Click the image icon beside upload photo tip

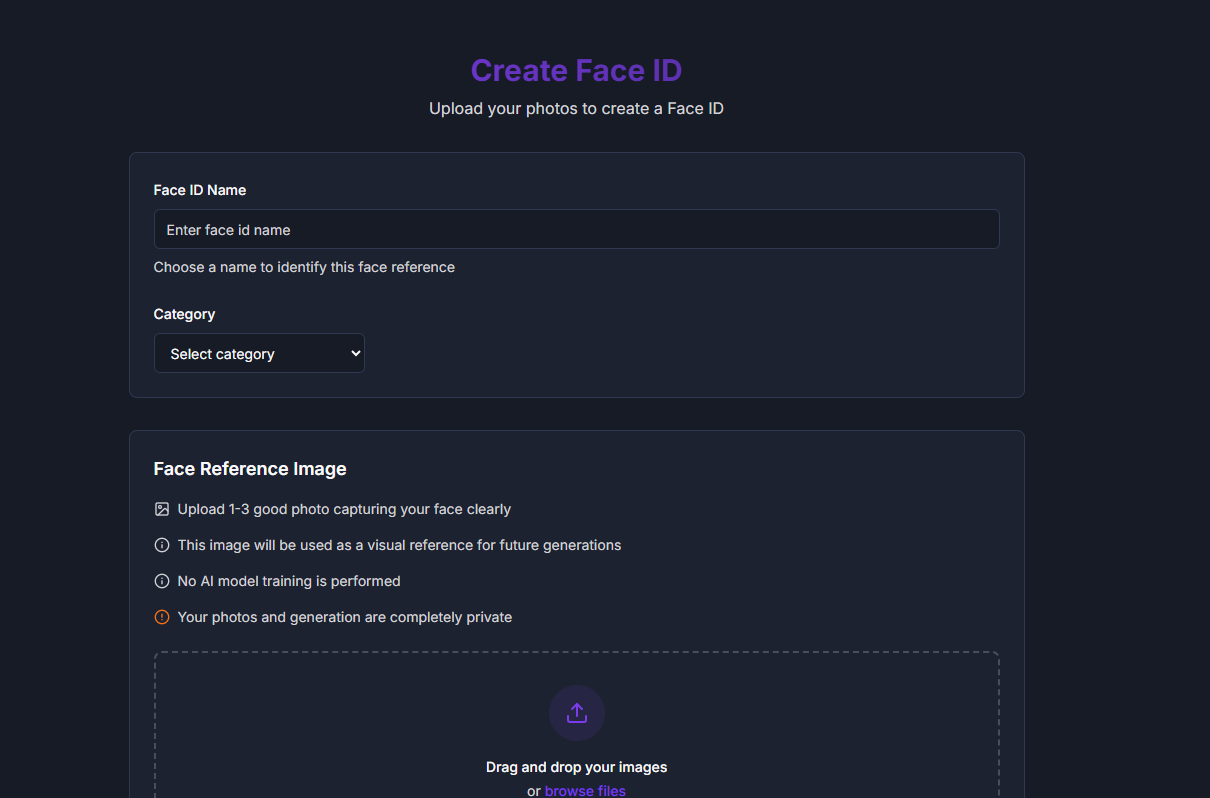click(x=162, y=509)
